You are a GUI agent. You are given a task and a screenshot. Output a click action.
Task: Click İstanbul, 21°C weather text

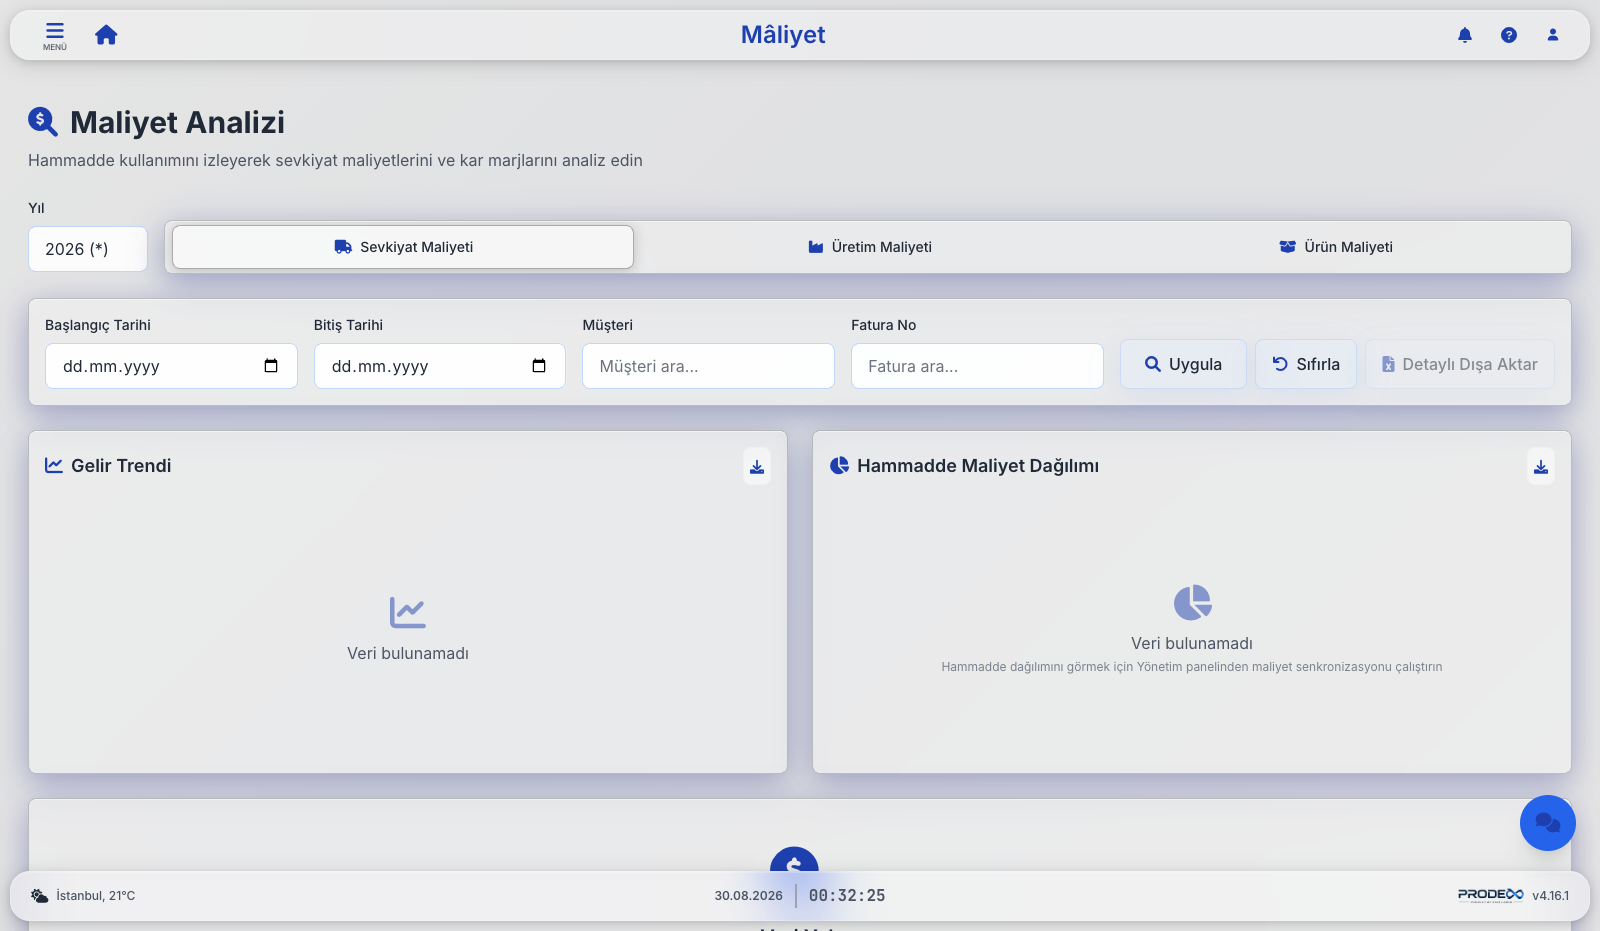pos(95,896)
